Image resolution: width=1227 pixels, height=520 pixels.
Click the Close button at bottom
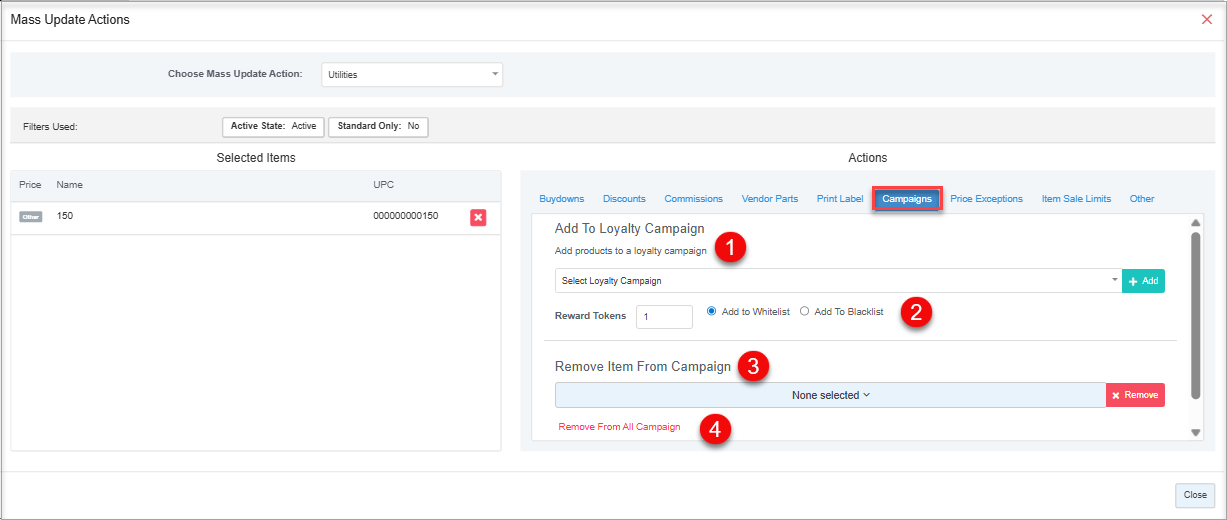[x=1195, y=495]
